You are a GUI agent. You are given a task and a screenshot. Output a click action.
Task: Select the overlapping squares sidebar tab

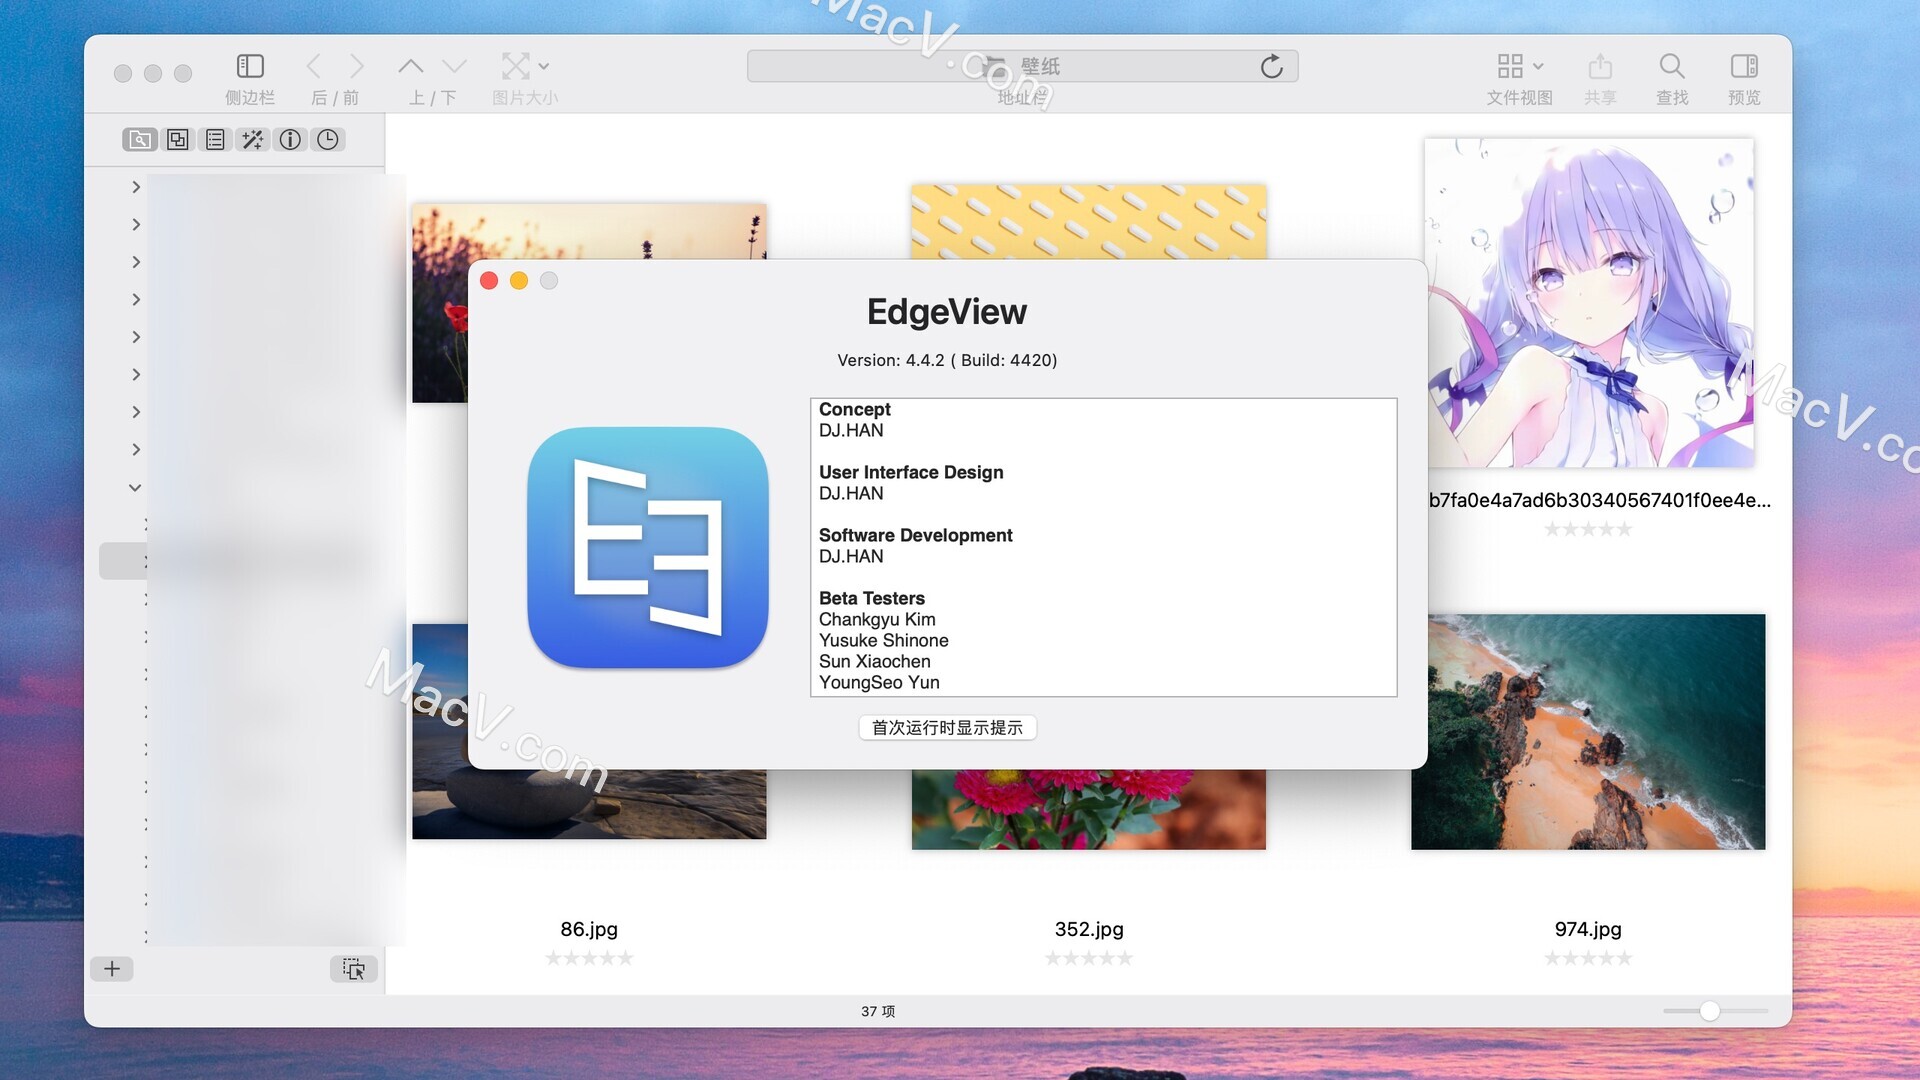(178, 140)
